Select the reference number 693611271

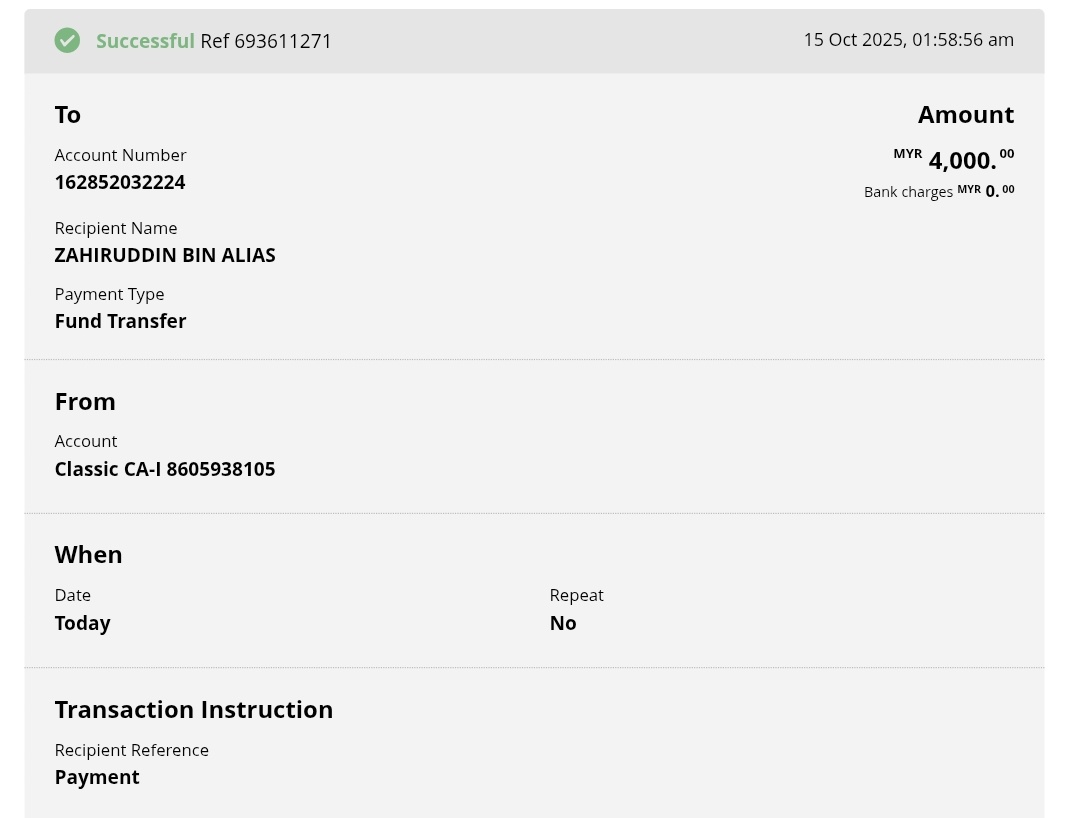click(282, 41)
